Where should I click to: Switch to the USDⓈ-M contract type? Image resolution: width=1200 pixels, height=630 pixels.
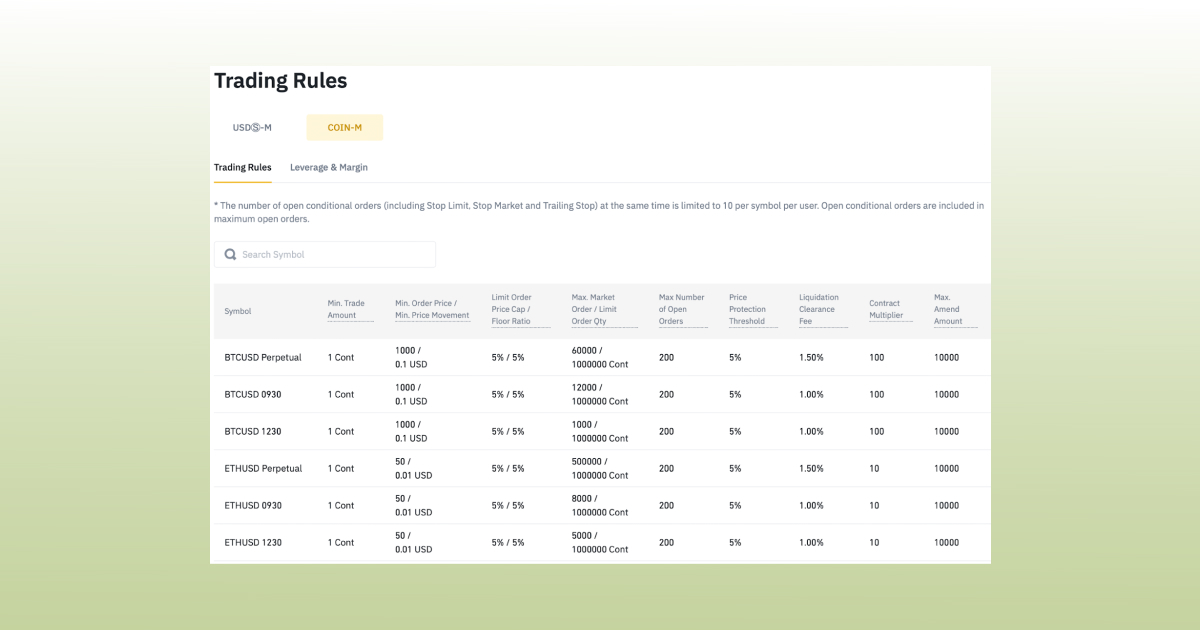[251, 127]
